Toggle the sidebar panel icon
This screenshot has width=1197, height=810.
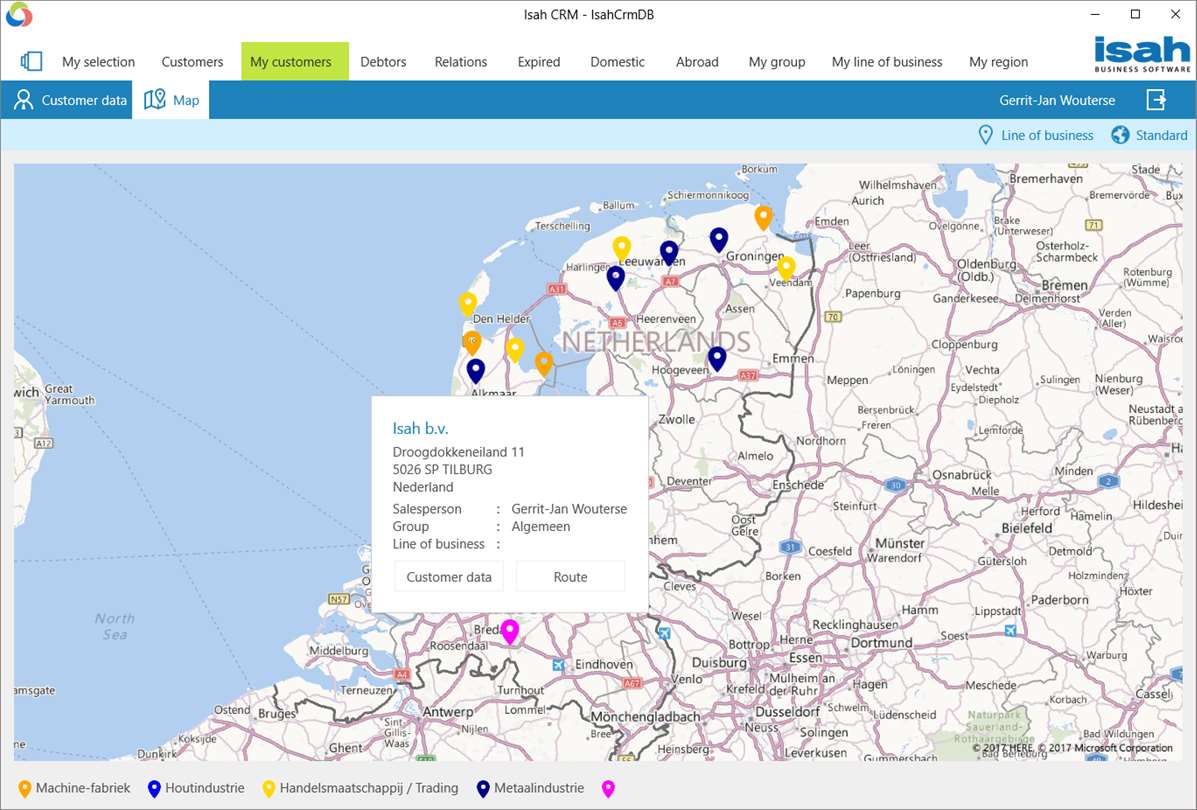(31, 62)
